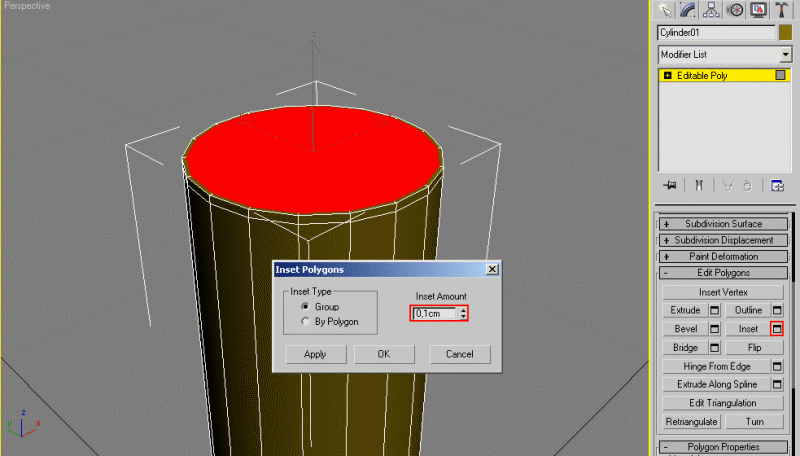Toggle Show End Result icon

tap(699, 185)
